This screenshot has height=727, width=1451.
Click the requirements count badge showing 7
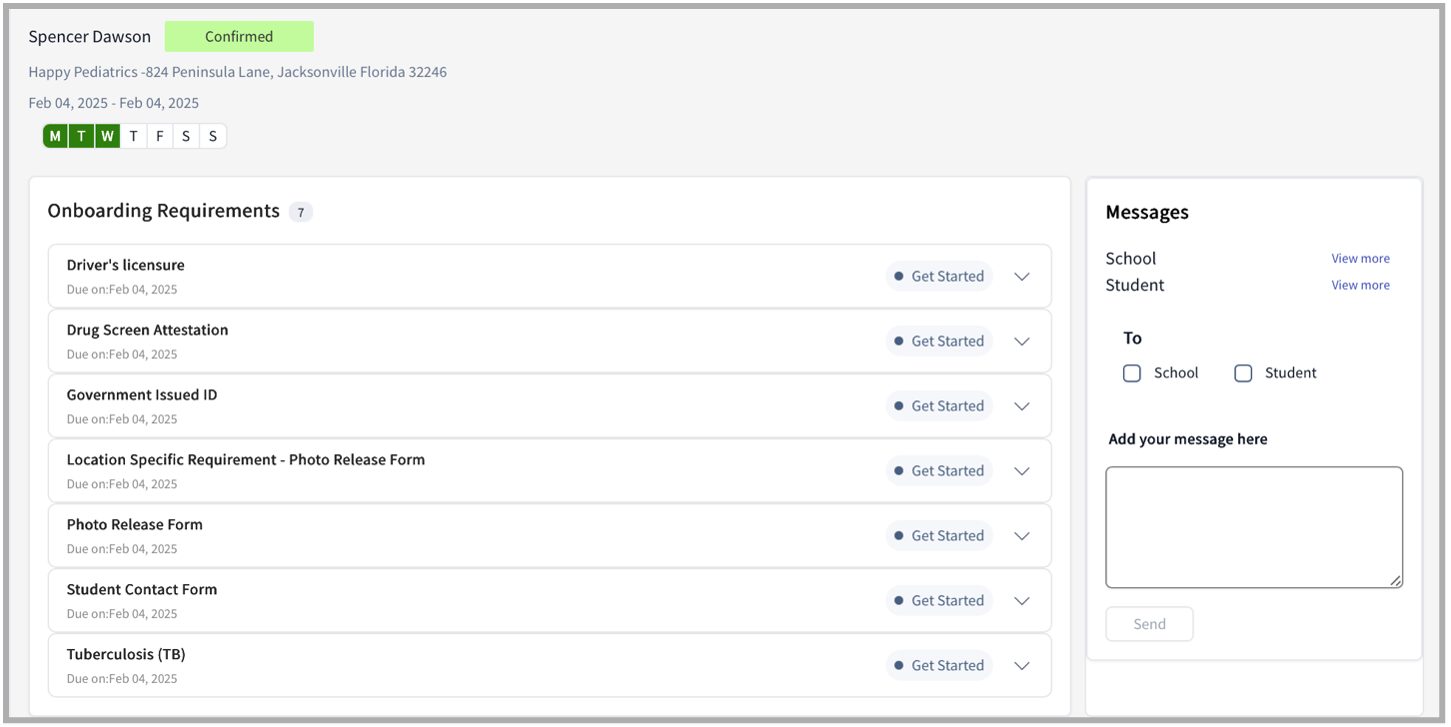(x=300, y=211)
